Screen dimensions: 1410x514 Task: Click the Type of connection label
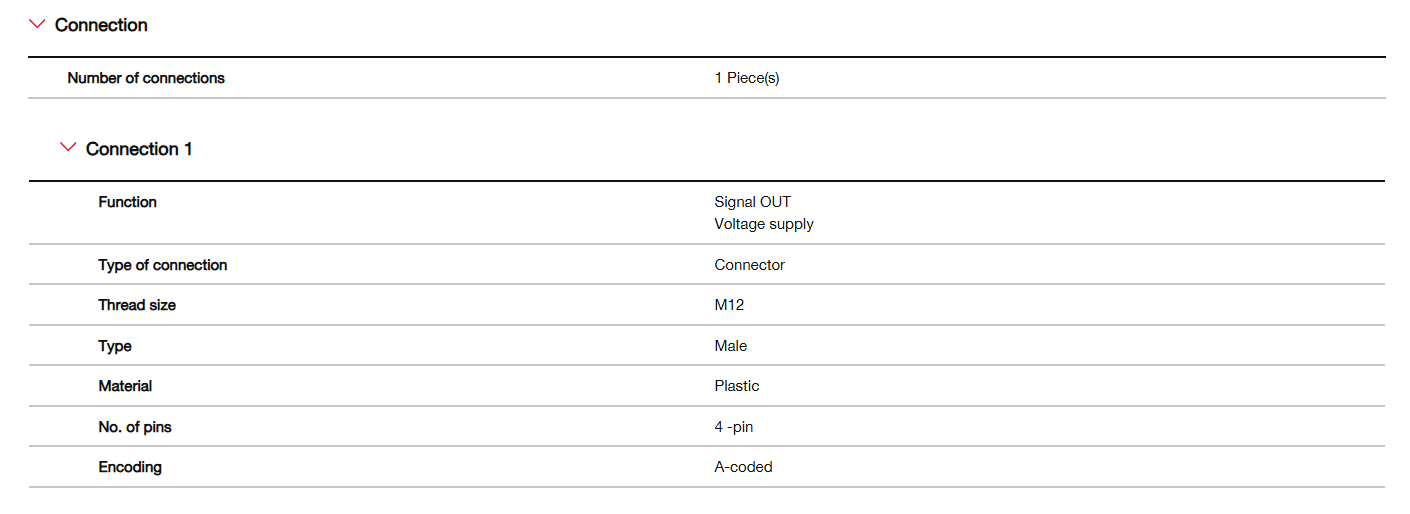pyautogui.click(x=162, y=265)
